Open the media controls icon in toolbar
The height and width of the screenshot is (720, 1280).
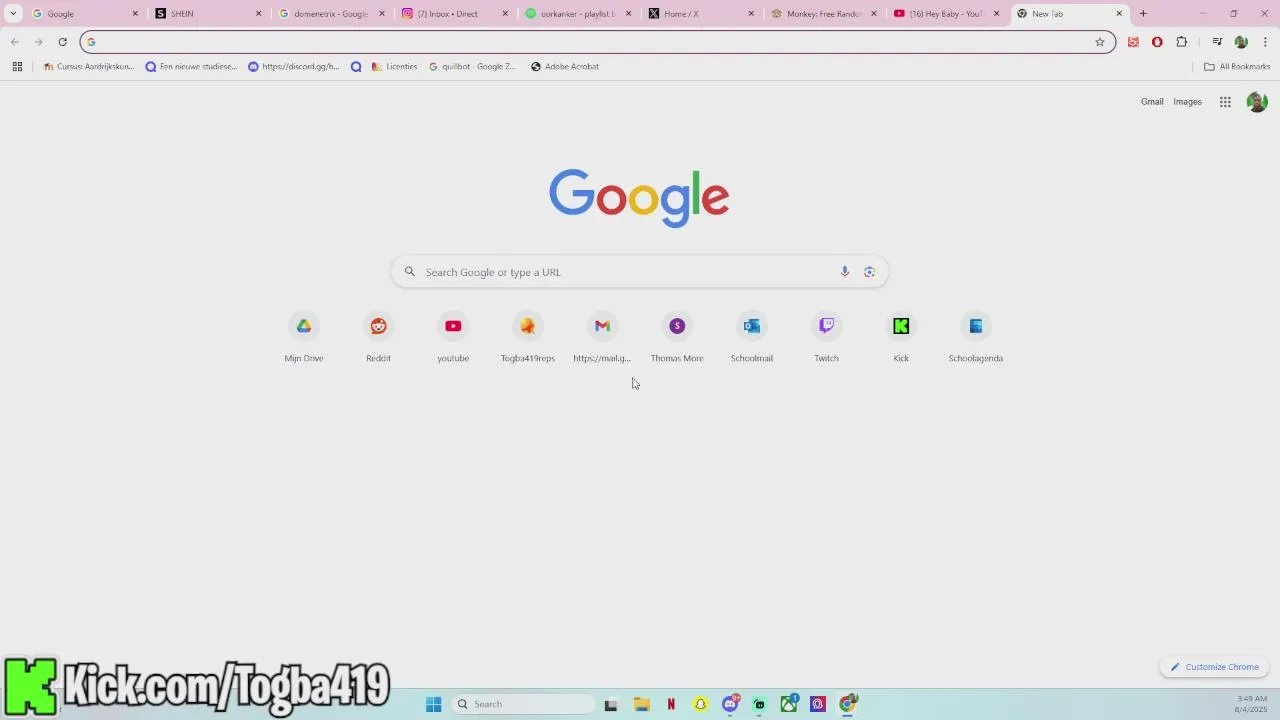click(1217, 42)
